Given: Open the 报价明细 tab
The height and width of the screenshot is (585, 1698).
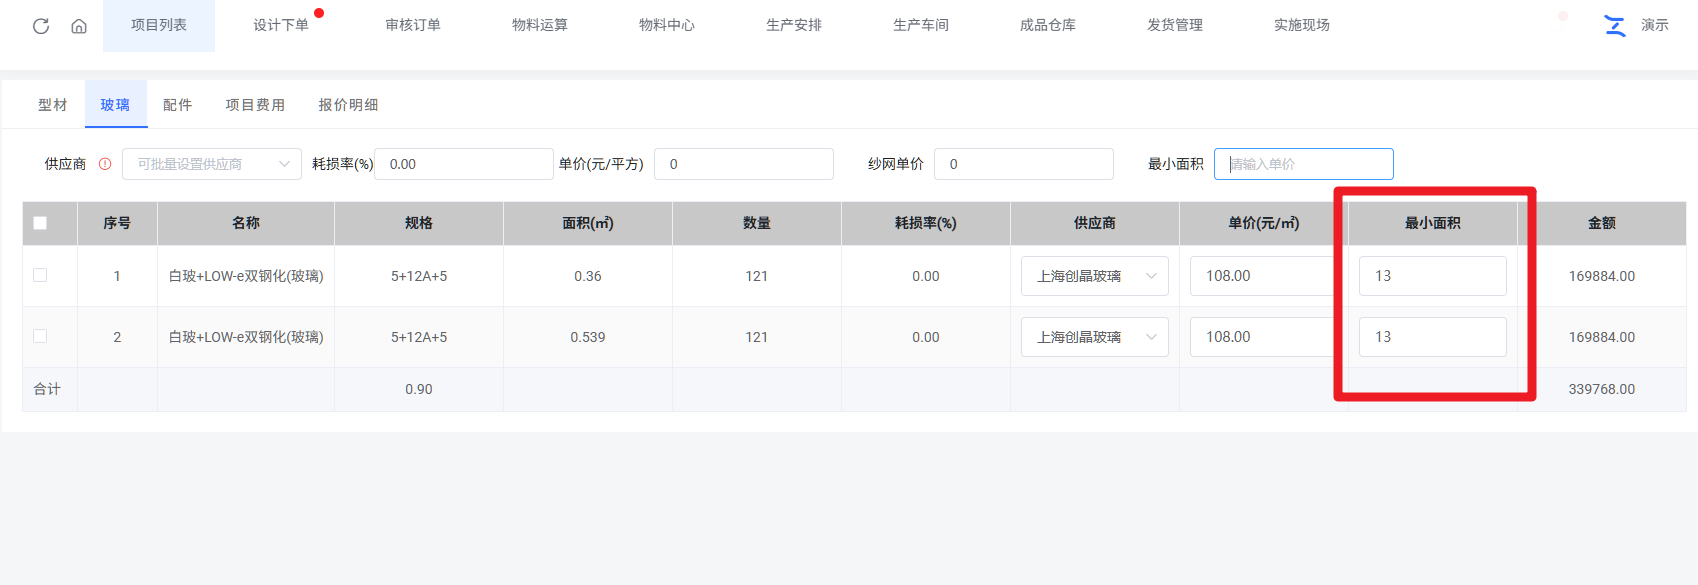Looking at the screenshot, I should click(348, 105).
